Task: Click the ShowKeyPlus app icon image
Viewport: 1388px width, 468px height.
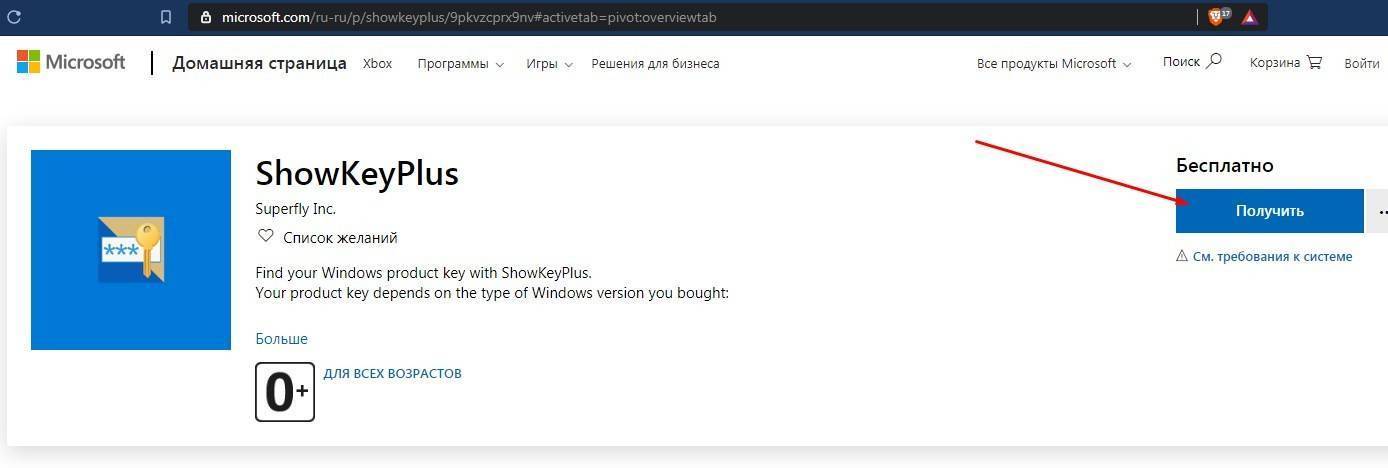Action: point(131,250)
